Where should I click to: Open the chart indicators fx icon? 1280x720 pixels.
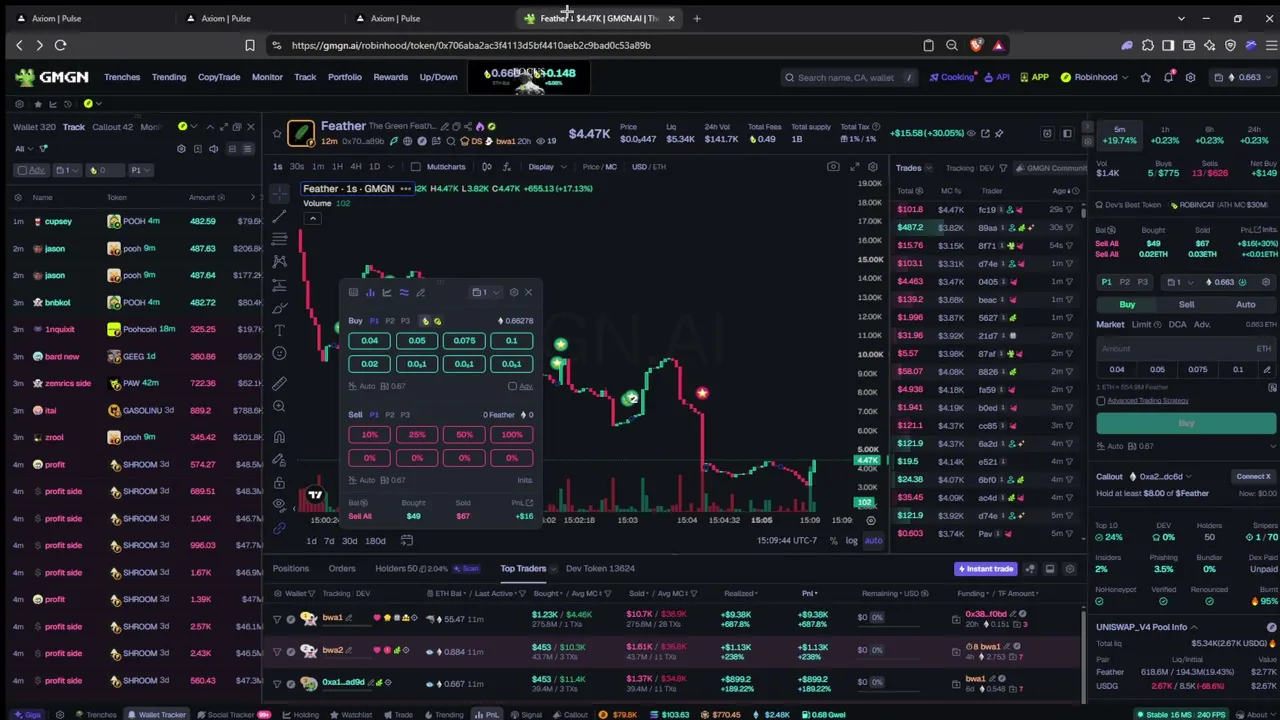click(x=507, y=167)
